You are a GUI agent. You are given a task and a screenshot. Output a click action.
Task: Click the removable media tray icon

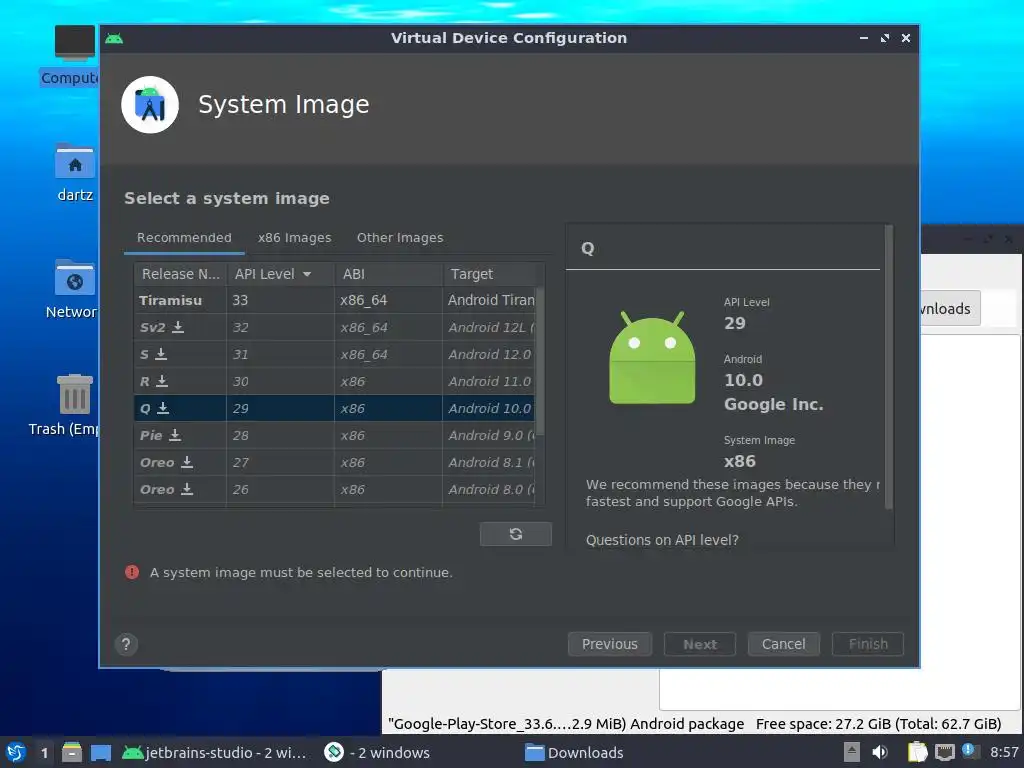[852, 752]
